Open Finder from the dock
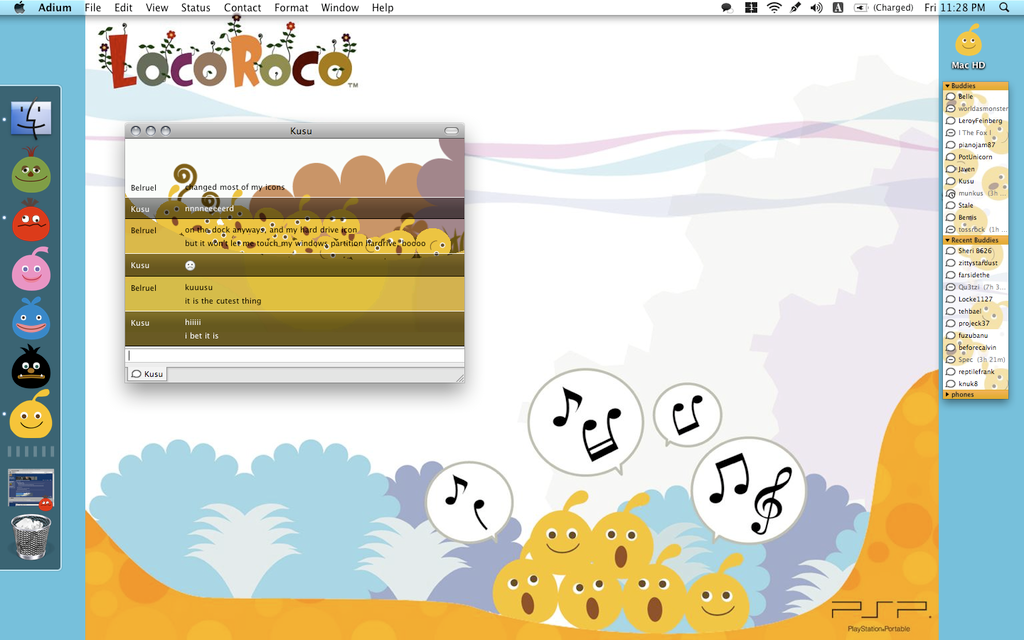The height and width of the screenshot is (640, 1024). [31, 118]
